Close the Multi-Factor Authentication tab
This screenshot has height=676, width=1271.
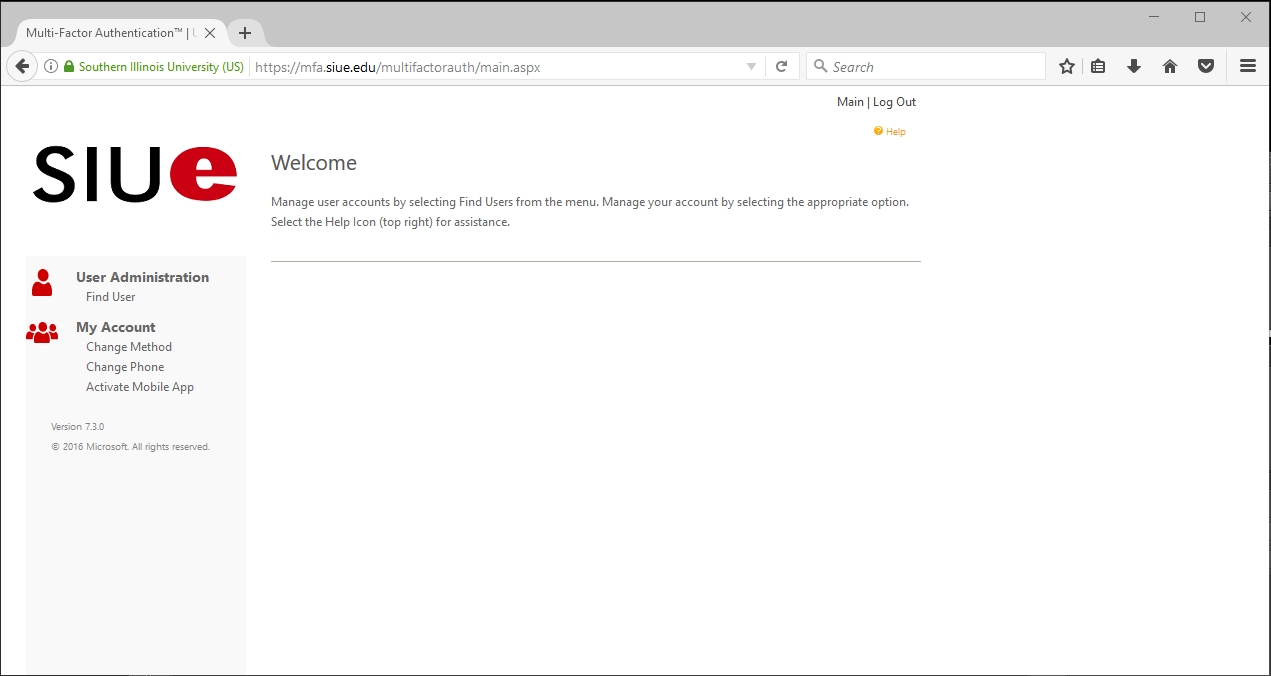(210, 33)
